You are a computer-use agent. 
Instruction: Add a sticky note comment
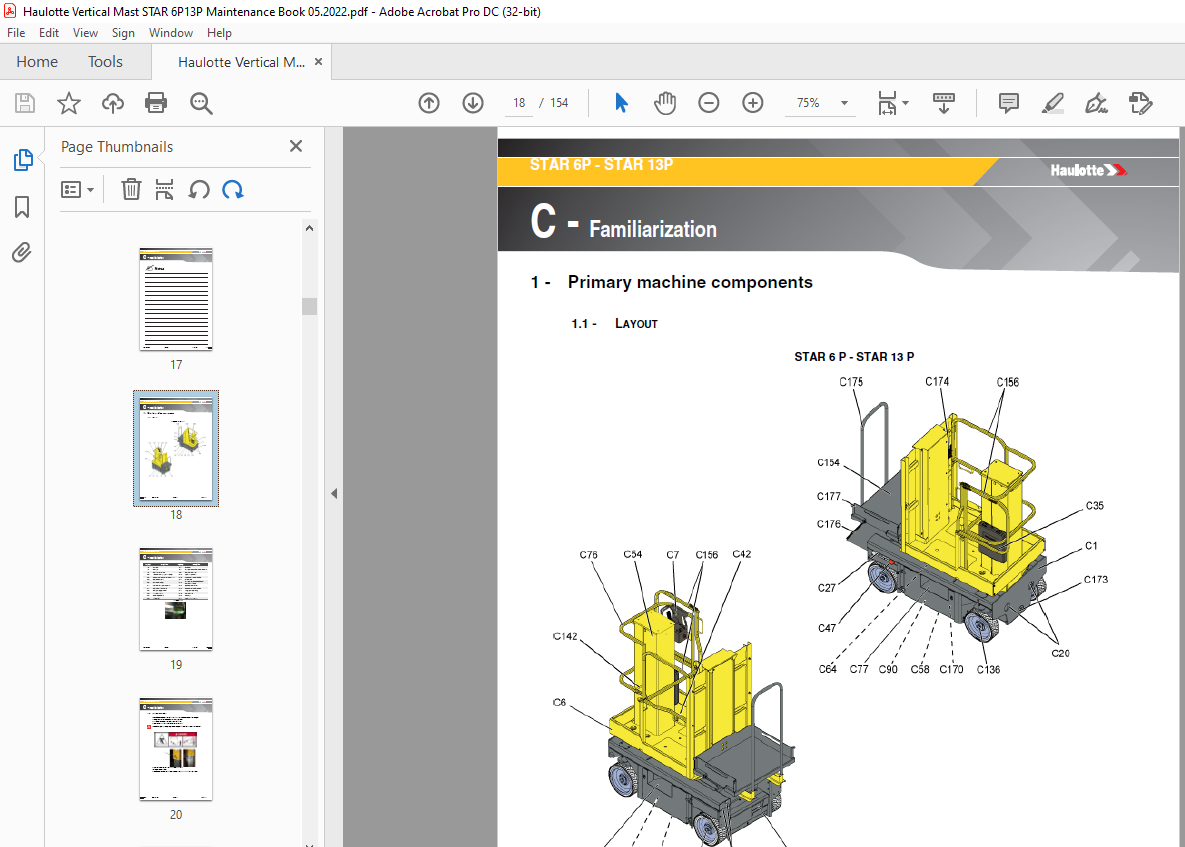click(x=1009, y=103)
